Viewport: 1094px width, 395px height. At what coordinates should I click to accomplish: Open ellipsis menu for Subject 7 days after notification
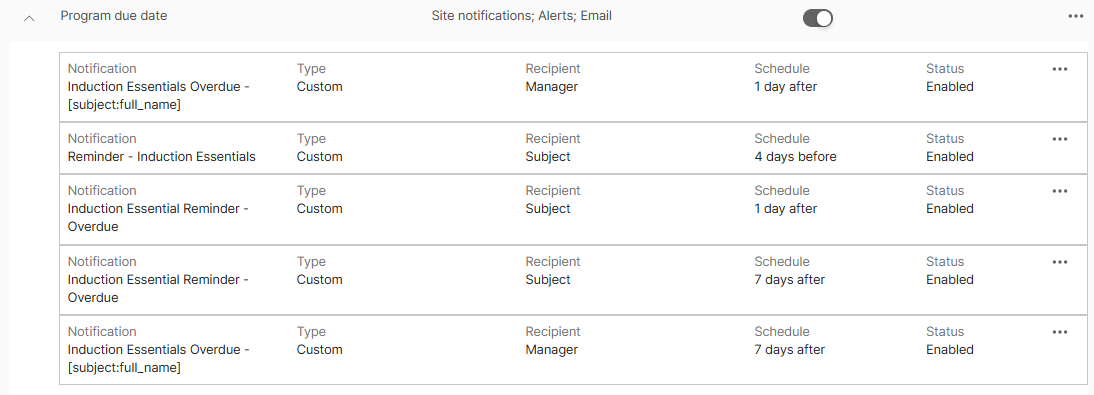point(1060,262)
